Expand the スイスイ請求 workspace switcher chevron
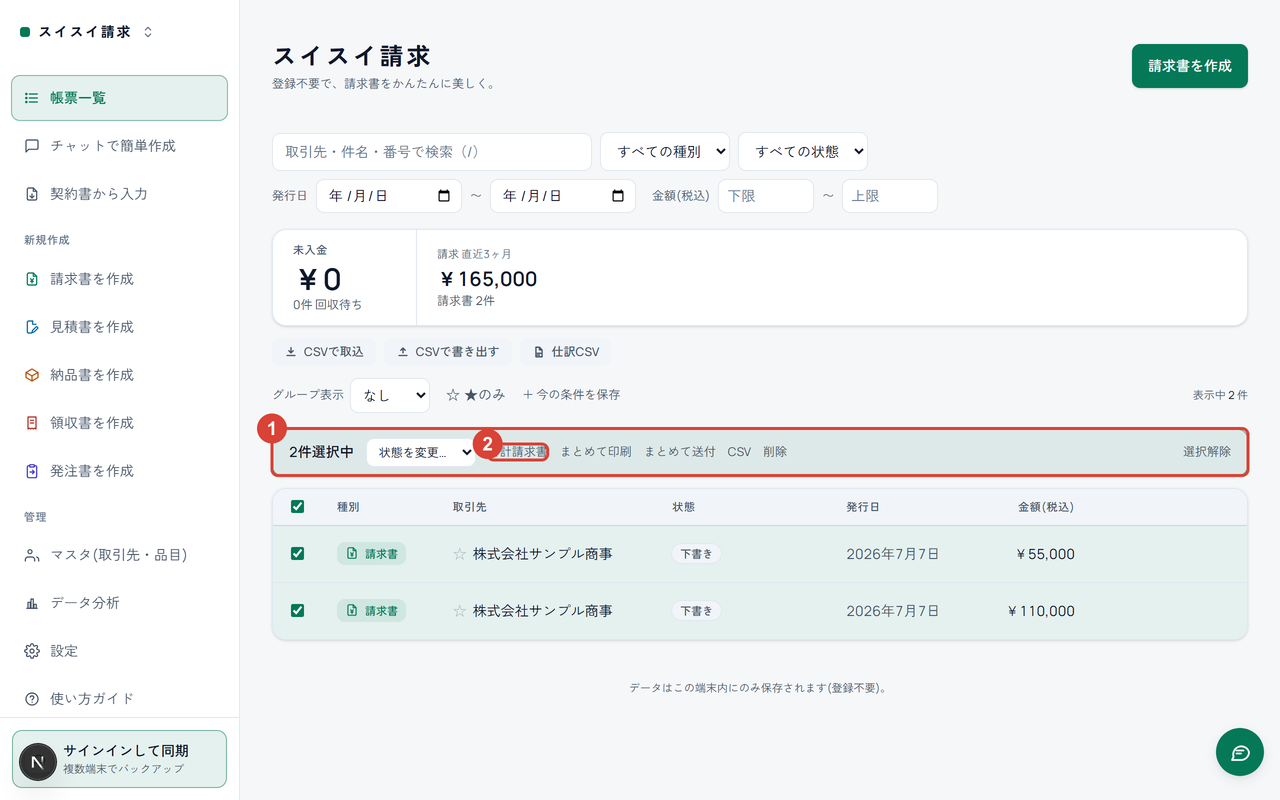 pyautogui.click(x=148, y=32)
